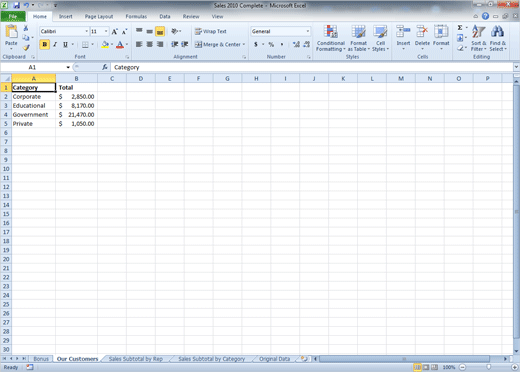The image size is (520, 372).
Task: Open the font size dropdown
Action: [x=106, y=31]
